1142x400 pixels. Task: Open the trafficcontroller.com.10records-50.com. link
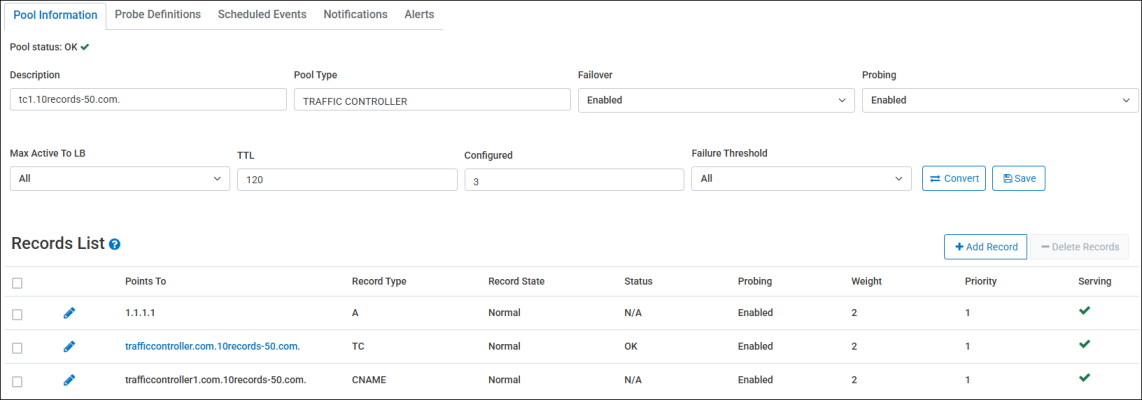212,346
